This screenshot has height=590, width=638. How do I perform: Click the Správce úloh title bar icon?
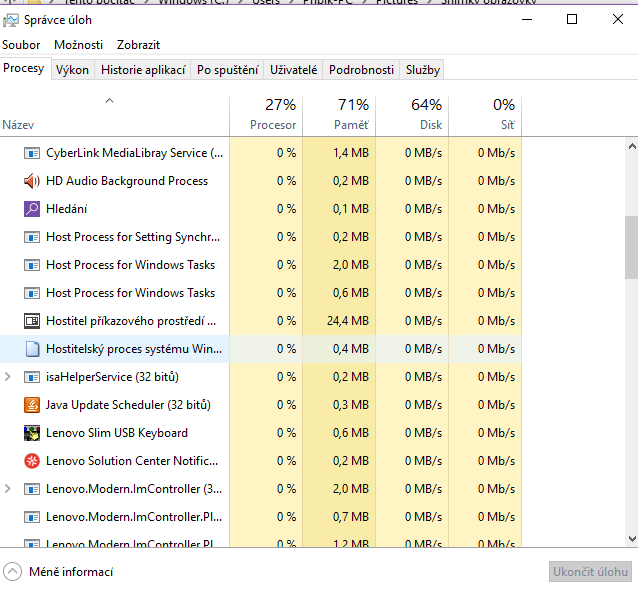pos(11,19)
